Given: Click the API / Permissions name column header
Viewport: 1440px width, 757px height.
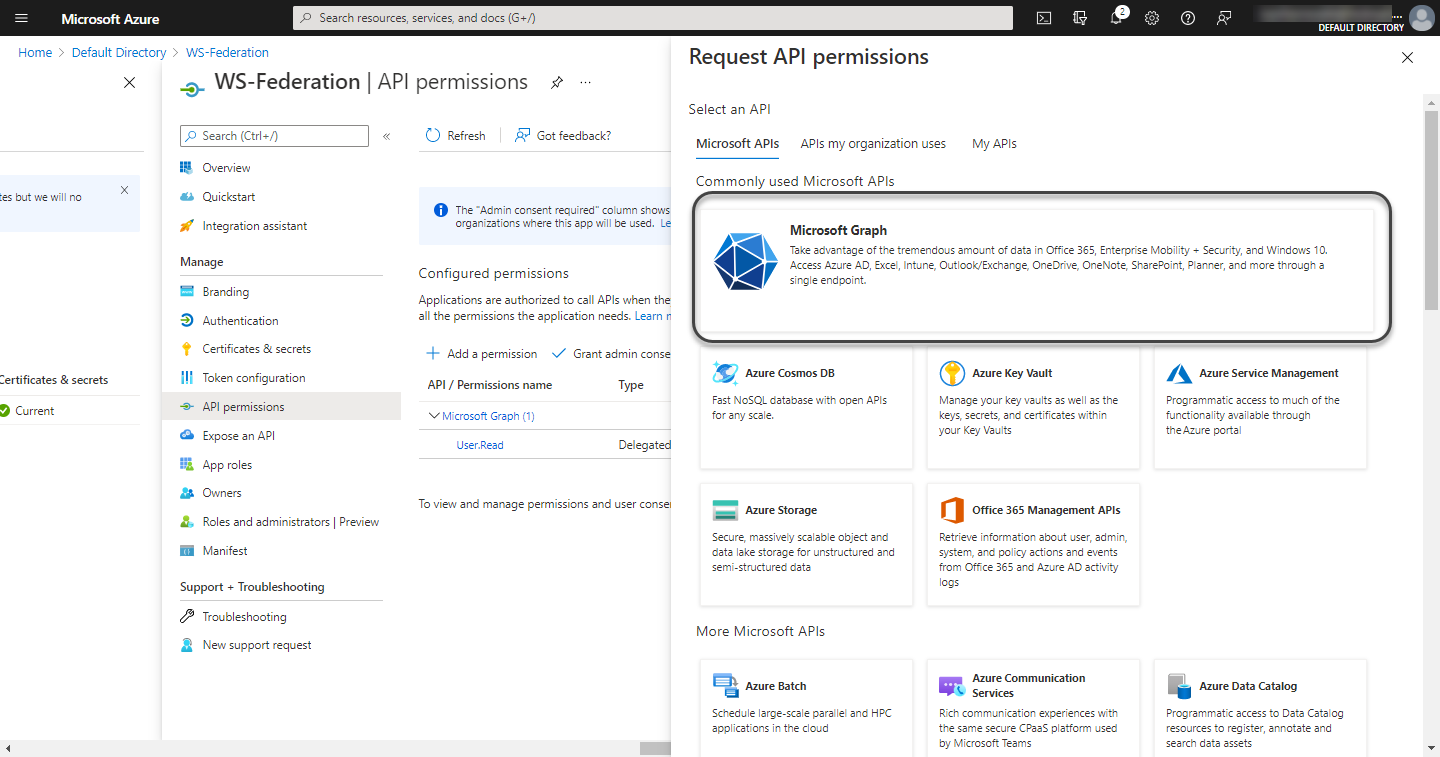Looking at the screenshot, I should pos(490,385).
